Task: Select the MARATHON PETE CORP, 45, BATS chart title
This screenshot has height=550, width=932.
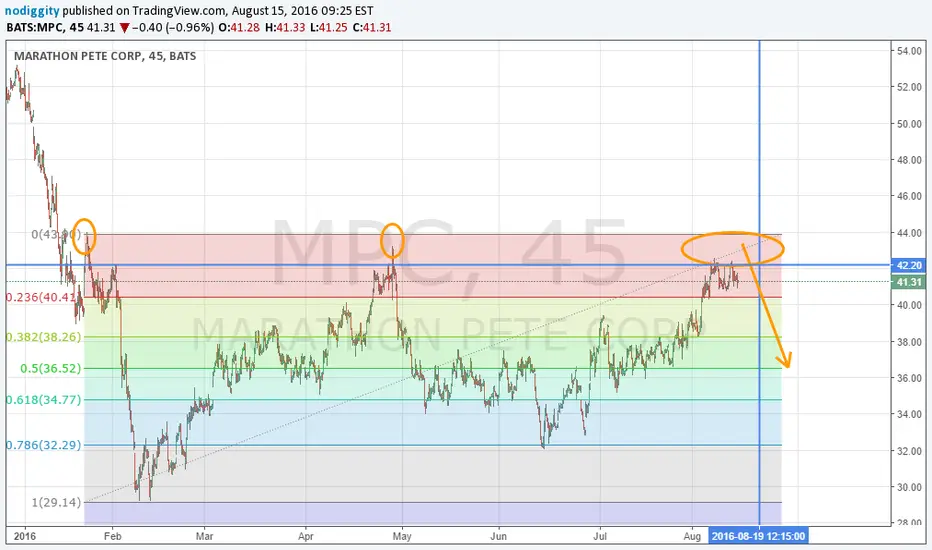Action: tap(105, 56)
